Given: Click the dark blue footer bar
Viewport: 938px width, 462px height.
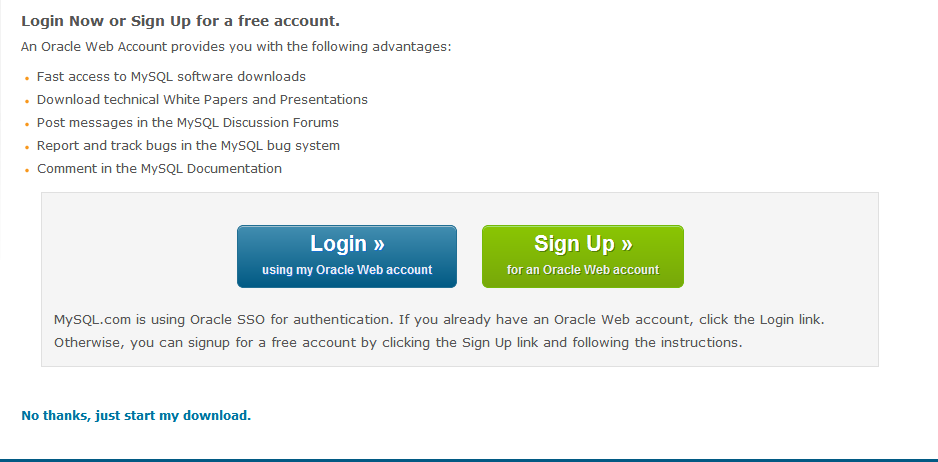Looking at the screenshot, I should [469, 460].
